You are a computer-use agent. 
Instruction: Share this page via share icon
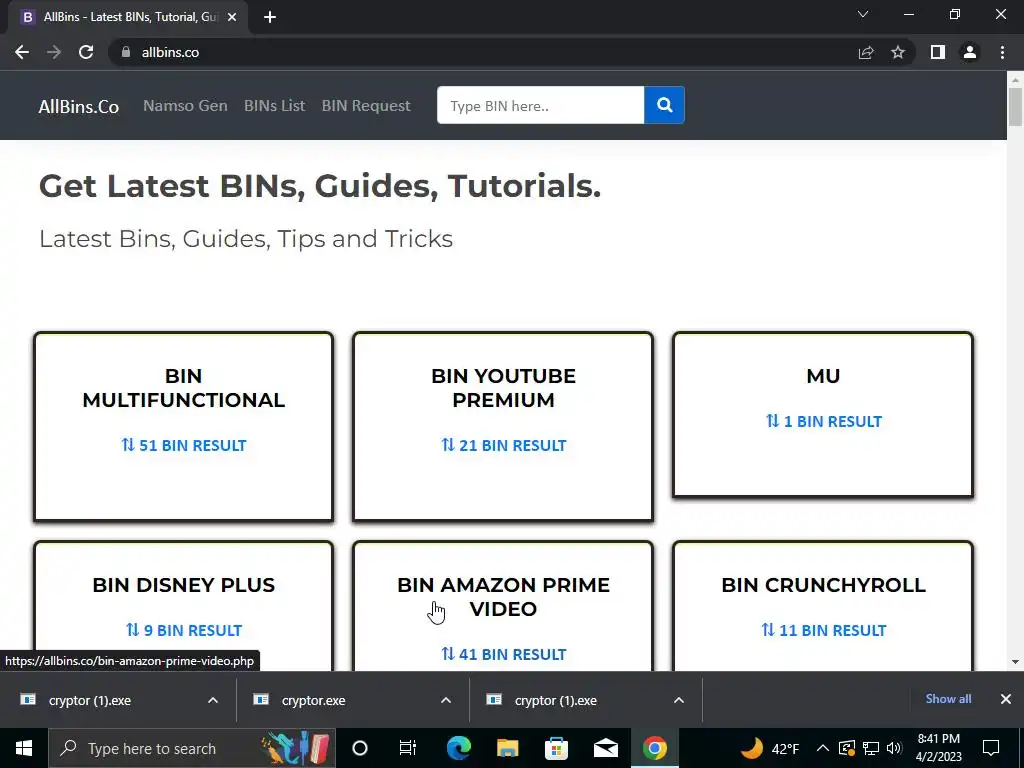866,52
